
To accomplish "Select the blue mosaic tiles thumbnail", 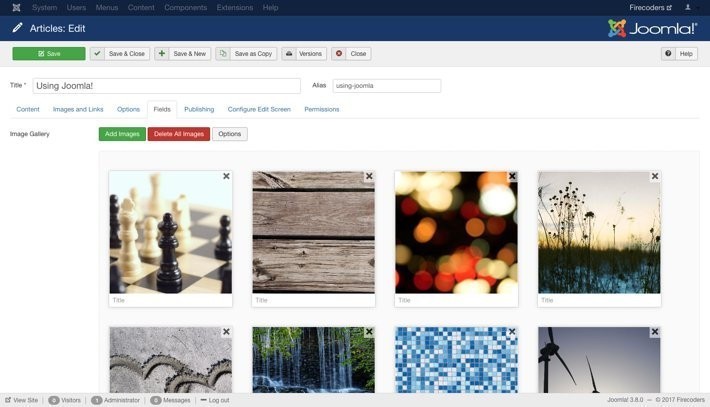I will coord(456,360).
